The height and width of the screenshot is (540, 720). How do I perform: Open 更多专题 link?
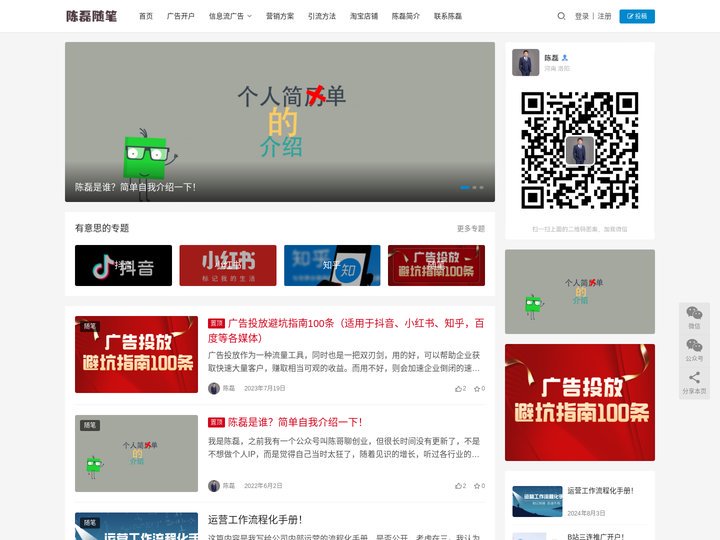pos(471,228)
